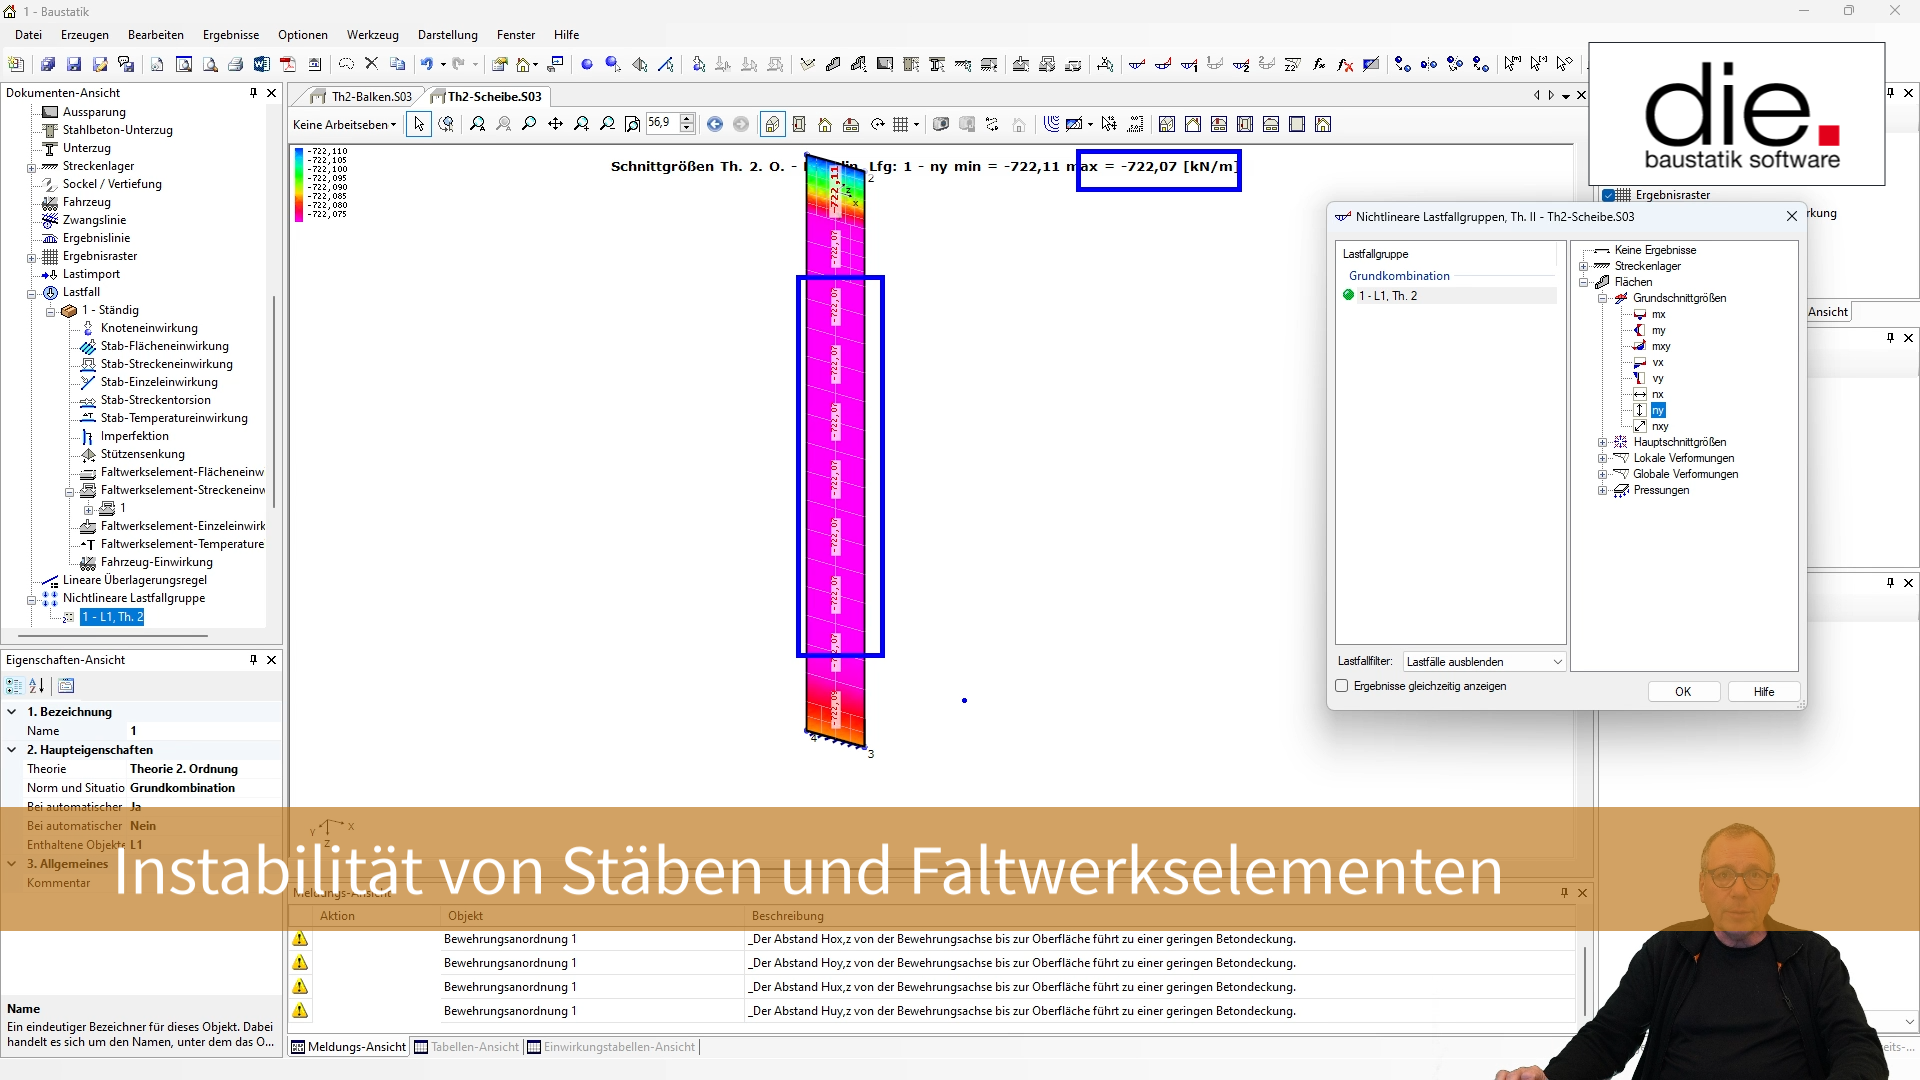Click the grid display icon
Viewport: 1920px width, 1080px height.
(901, 124)
